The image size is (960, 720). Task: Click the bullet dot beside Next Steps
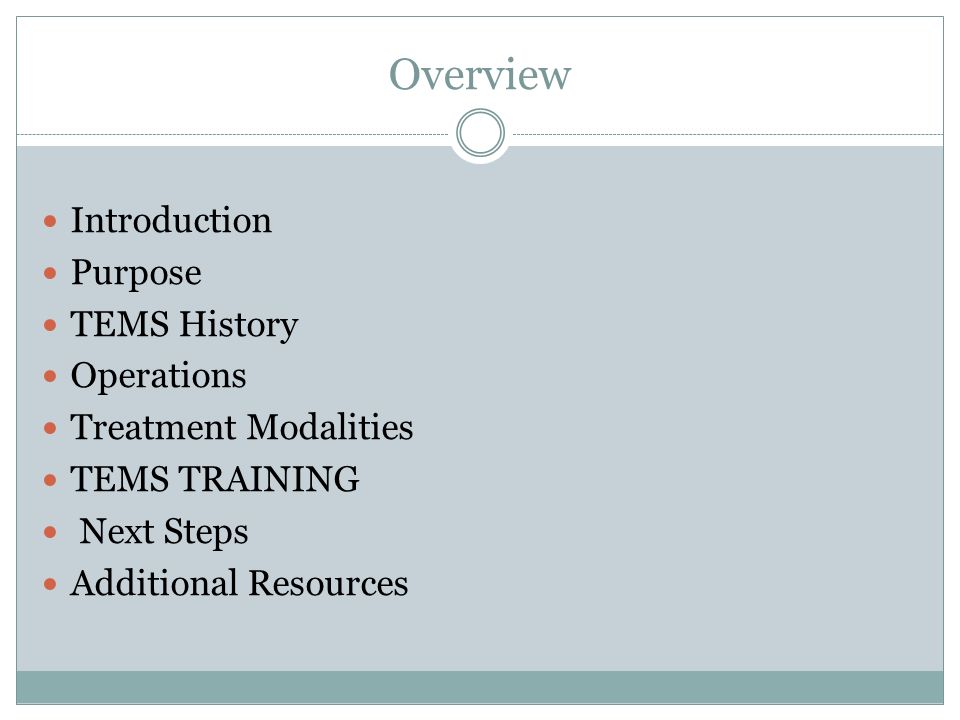click(x=50, y=532)
